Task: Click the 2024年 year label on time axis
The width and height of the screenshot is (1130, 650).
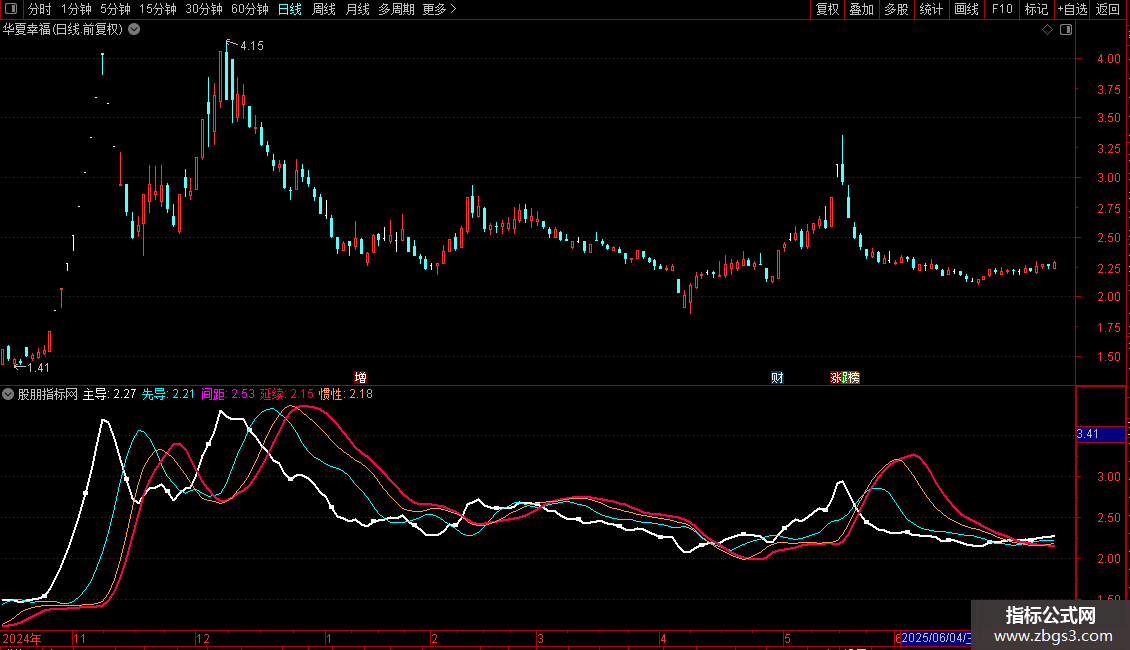Action: coord(22,639)
